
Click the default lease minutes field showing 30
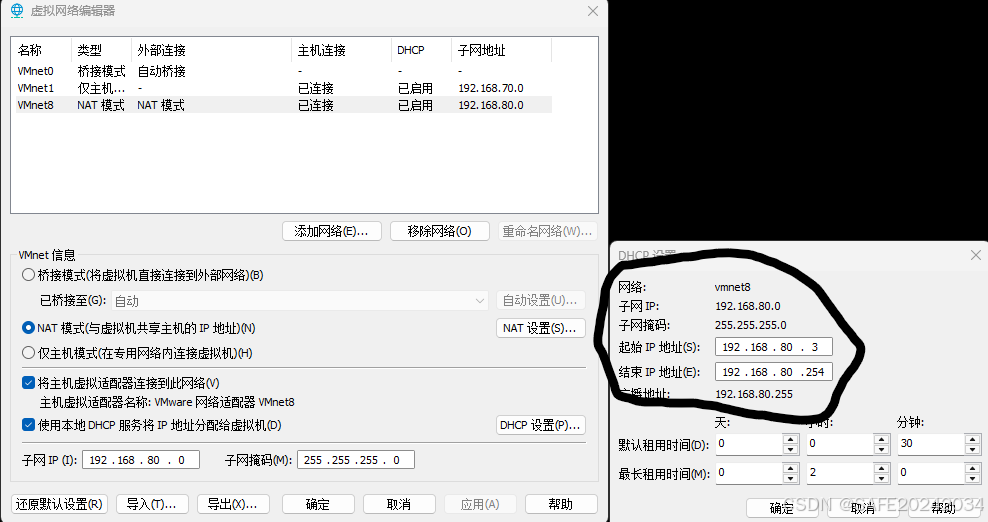[x=931, y=444]
